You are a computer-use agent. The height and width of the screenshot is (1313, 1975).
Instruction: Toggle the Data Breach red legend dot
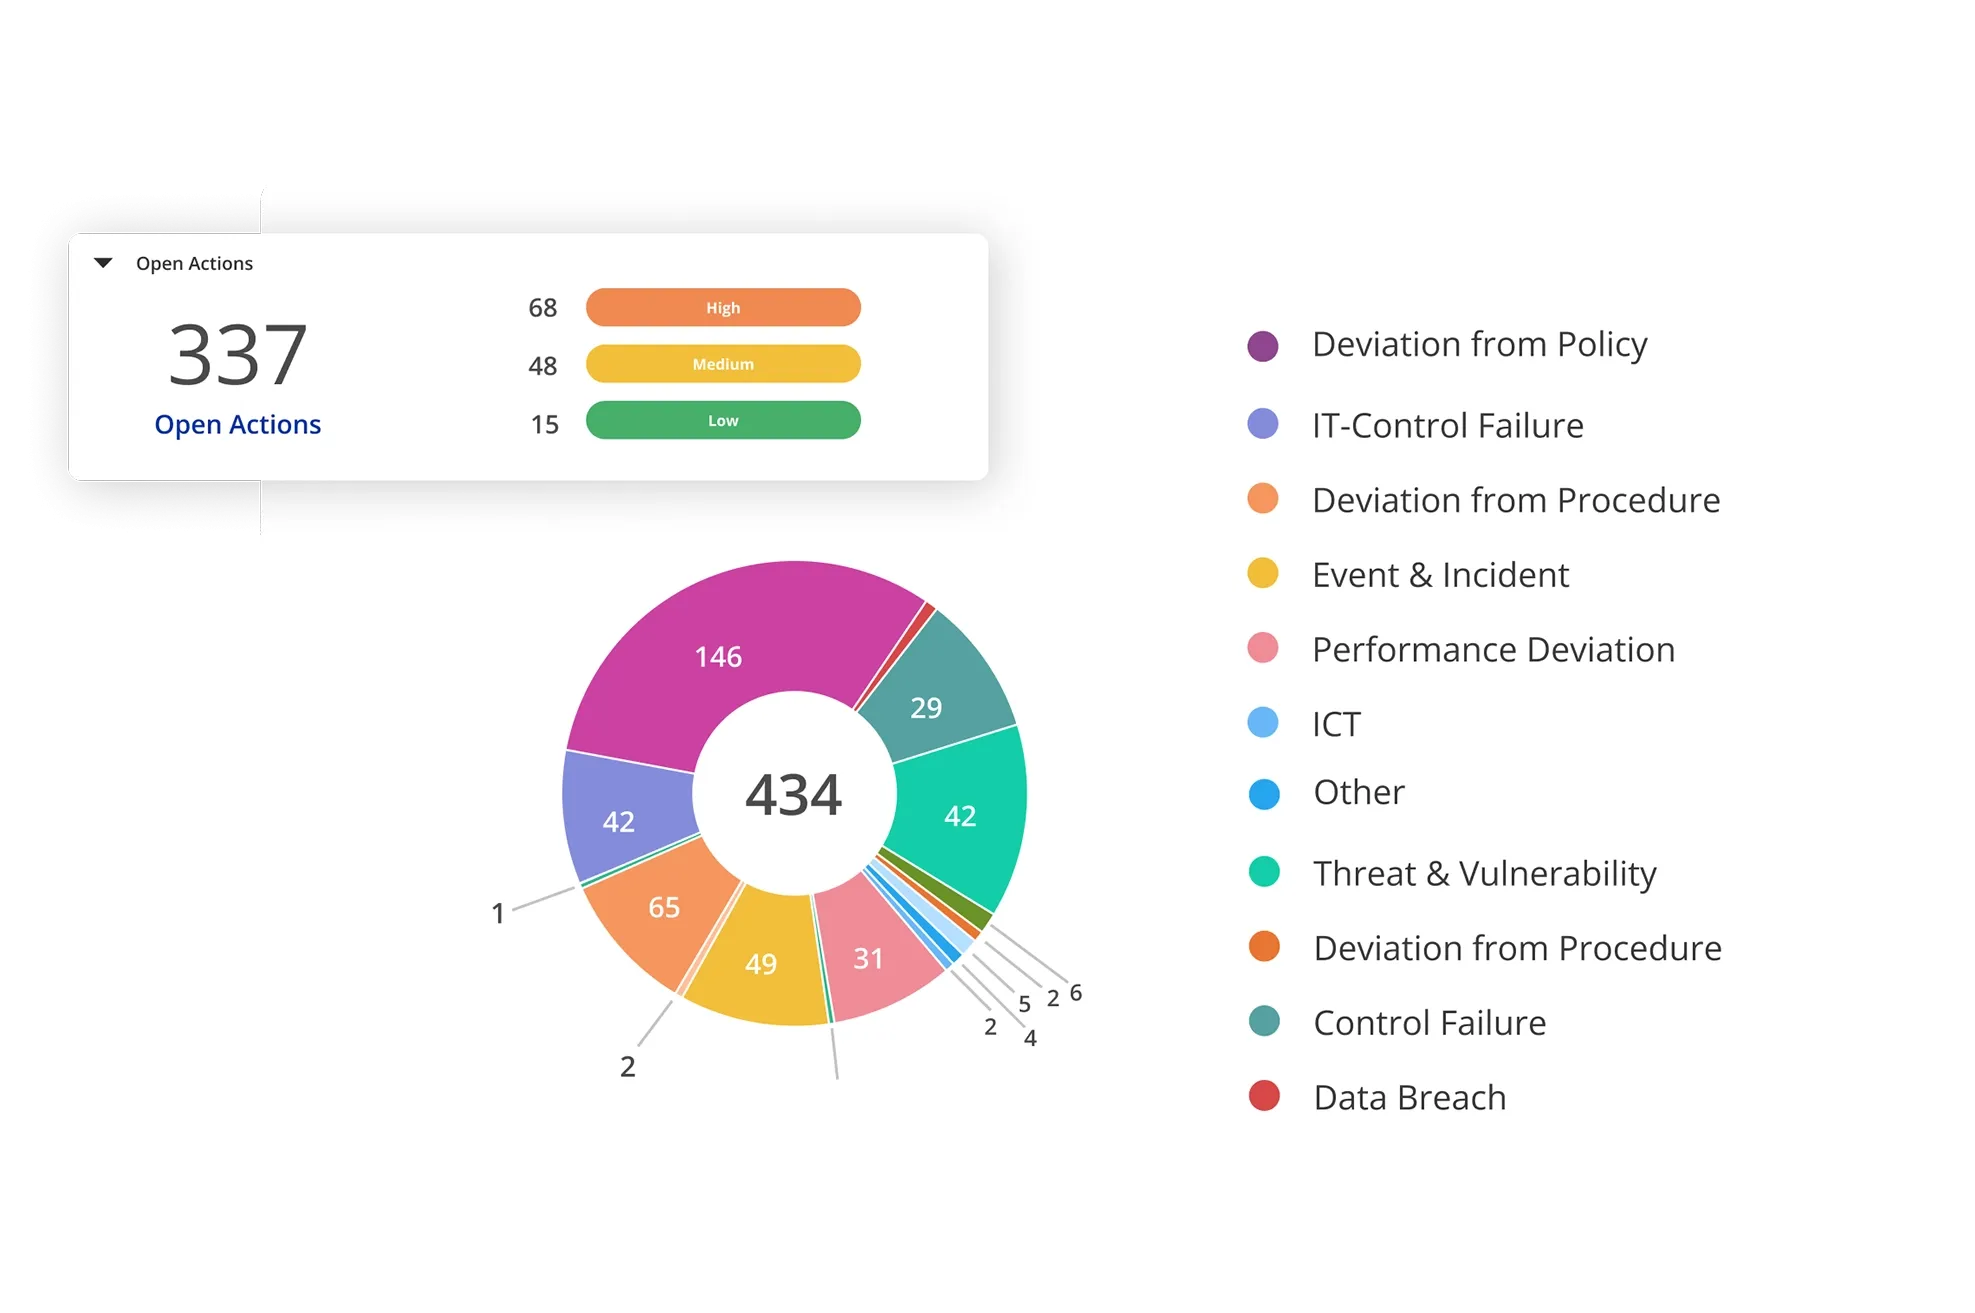coord(1264,1096)
